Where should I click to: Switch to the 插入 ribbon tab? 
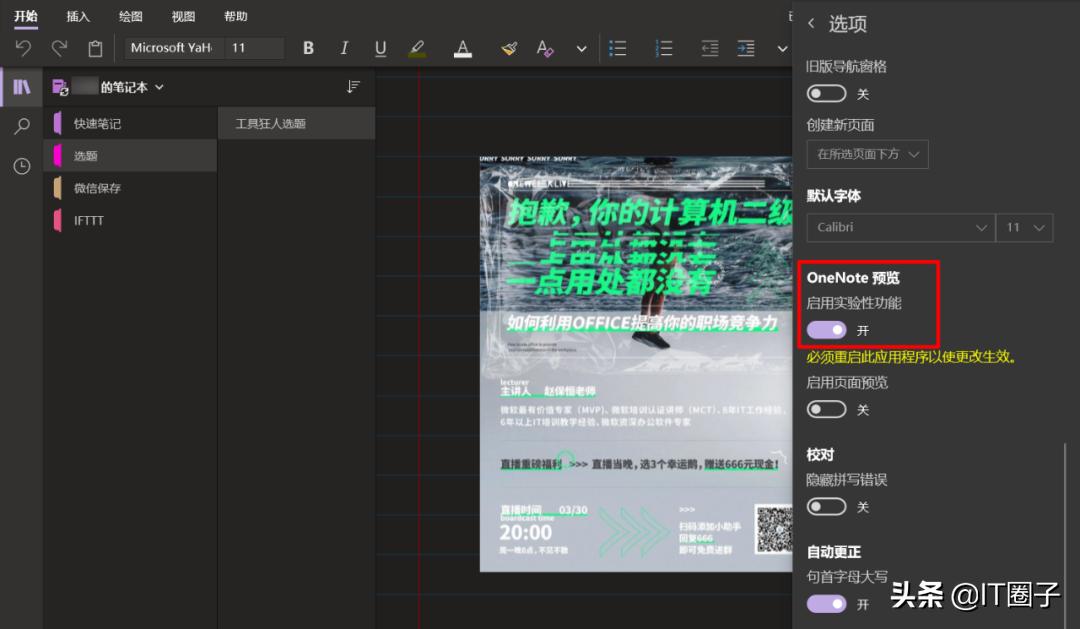pyautogui.click(x=79, y=16)
